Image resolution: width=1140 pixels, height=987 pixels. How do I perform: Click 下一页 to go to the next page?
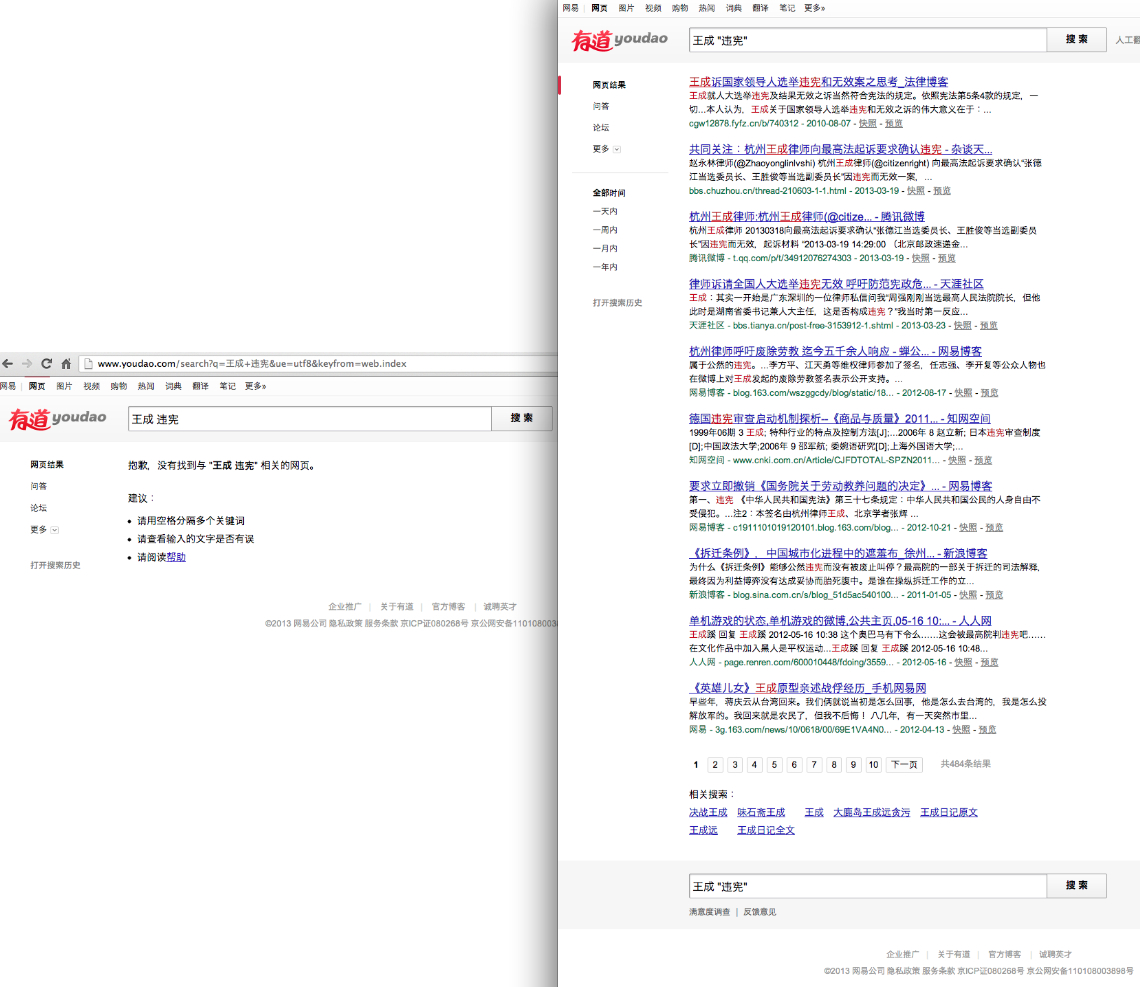(x=904, y=765)
